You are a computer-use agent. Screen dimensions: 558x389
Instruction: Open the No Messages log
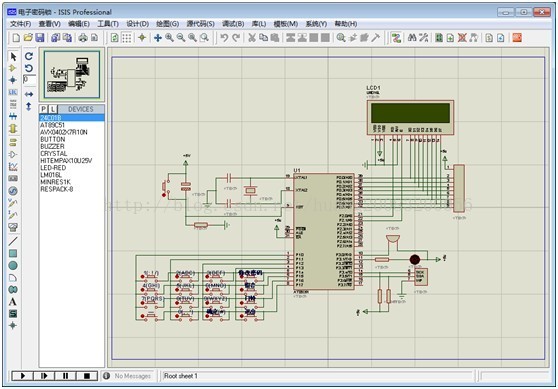coord(128,376)
